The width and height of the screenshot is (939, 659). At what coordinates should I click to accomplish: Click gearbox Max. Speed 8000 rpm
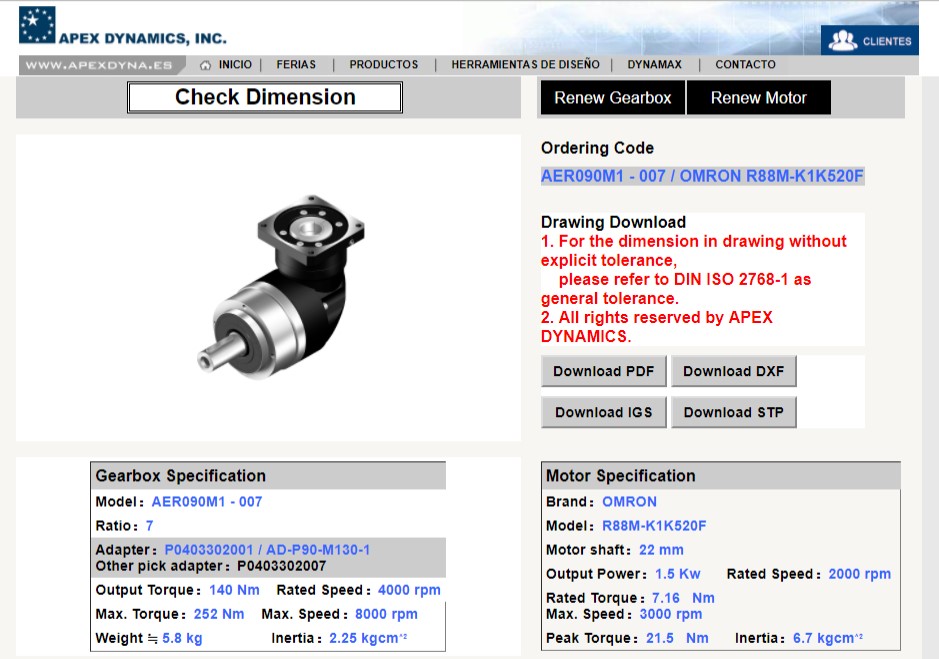pyautogui.click(x=386, y=614)
